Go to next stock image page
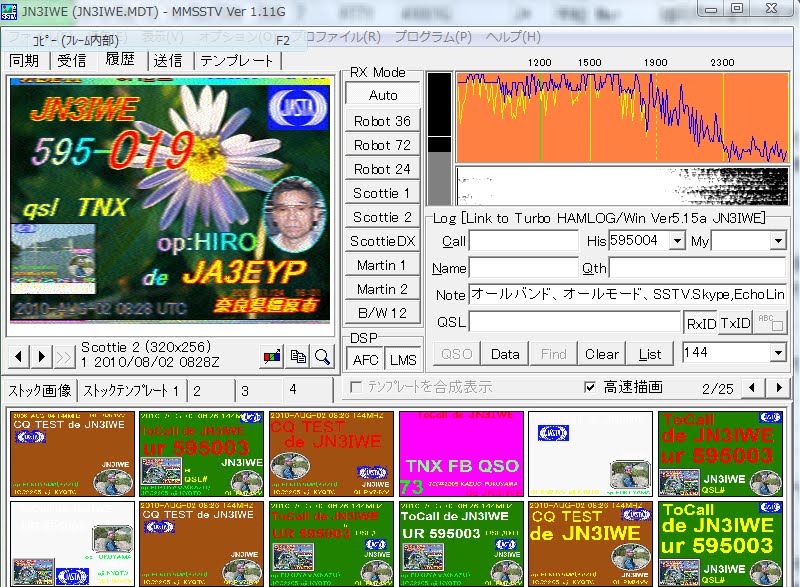800x587 pixels. pyautogui.click(x=779, y=388)
